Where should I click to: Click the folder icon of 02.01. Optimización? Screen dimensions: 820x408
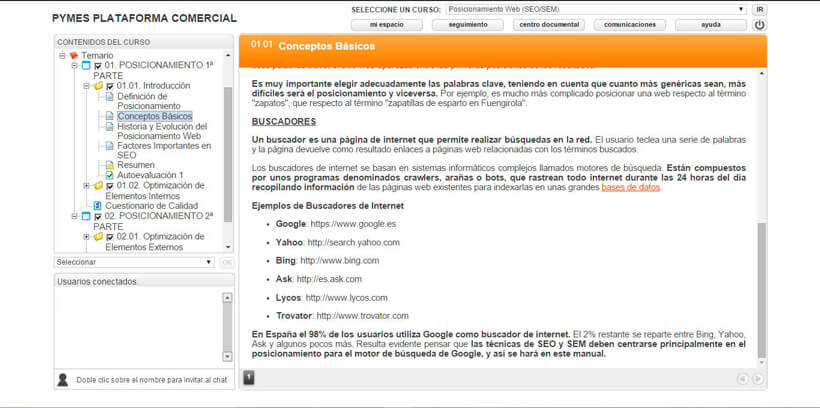(x=98, y=237)
